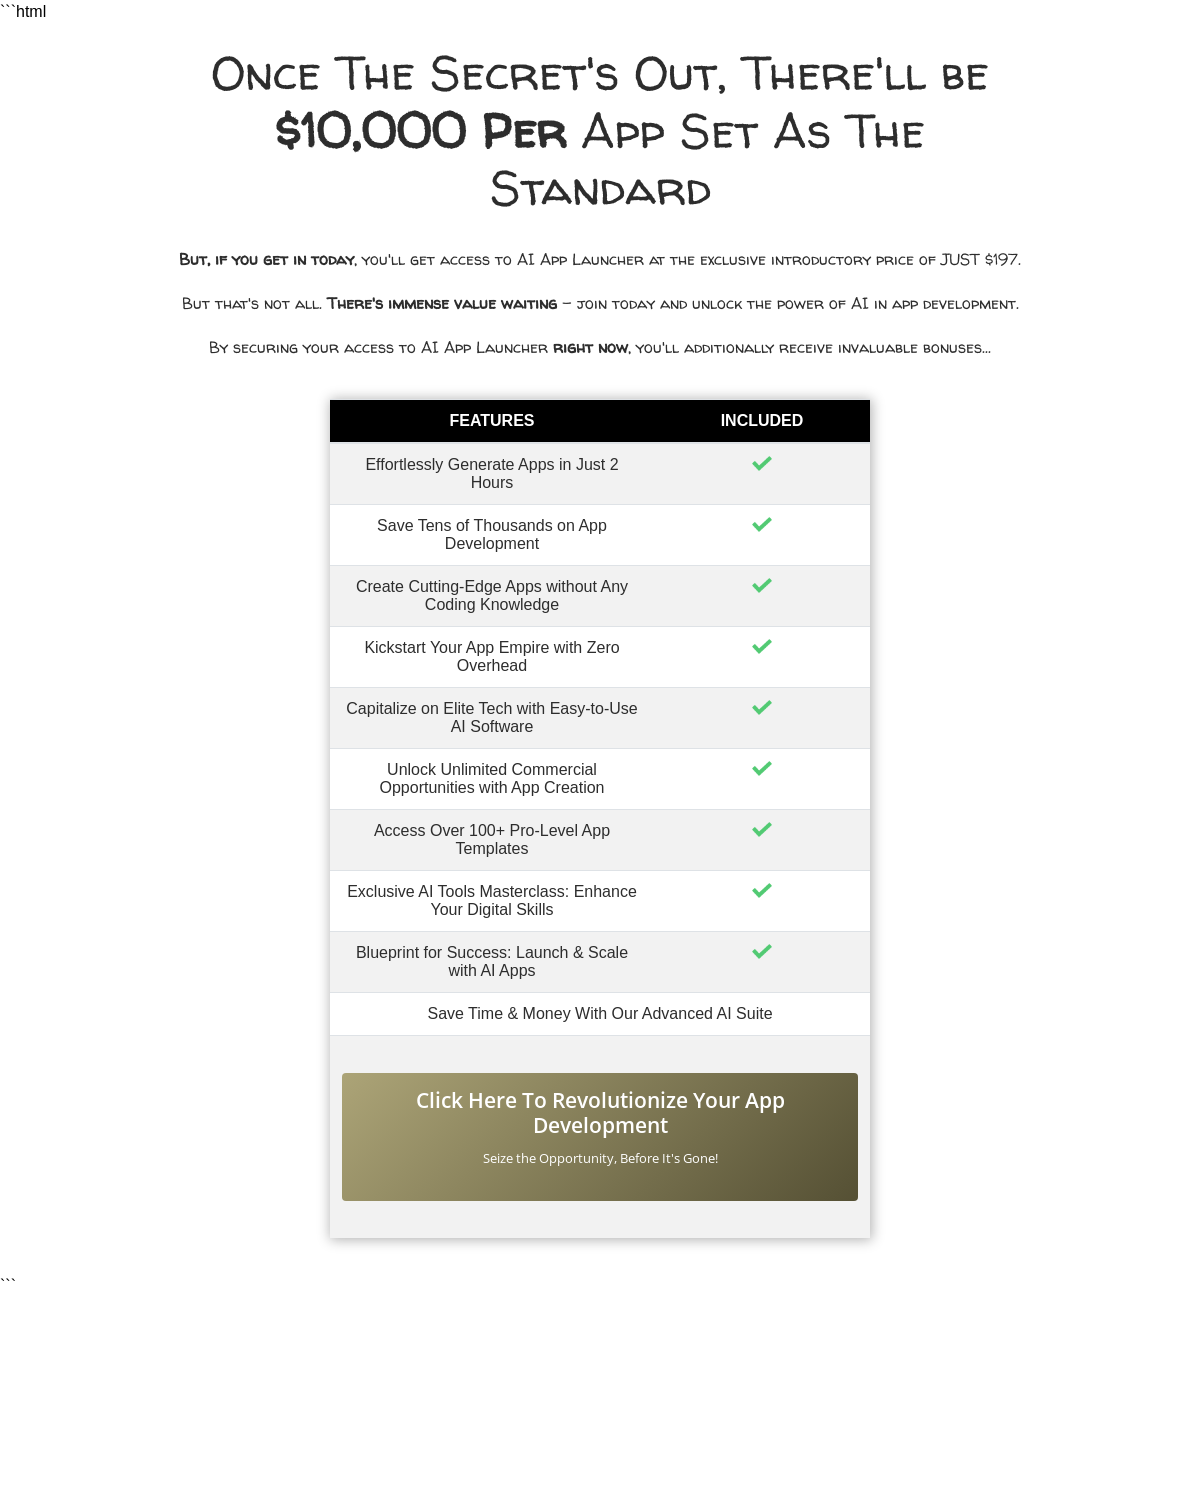Click the FEATURES column header
1200x1500 pixels.
coord(492,421)
